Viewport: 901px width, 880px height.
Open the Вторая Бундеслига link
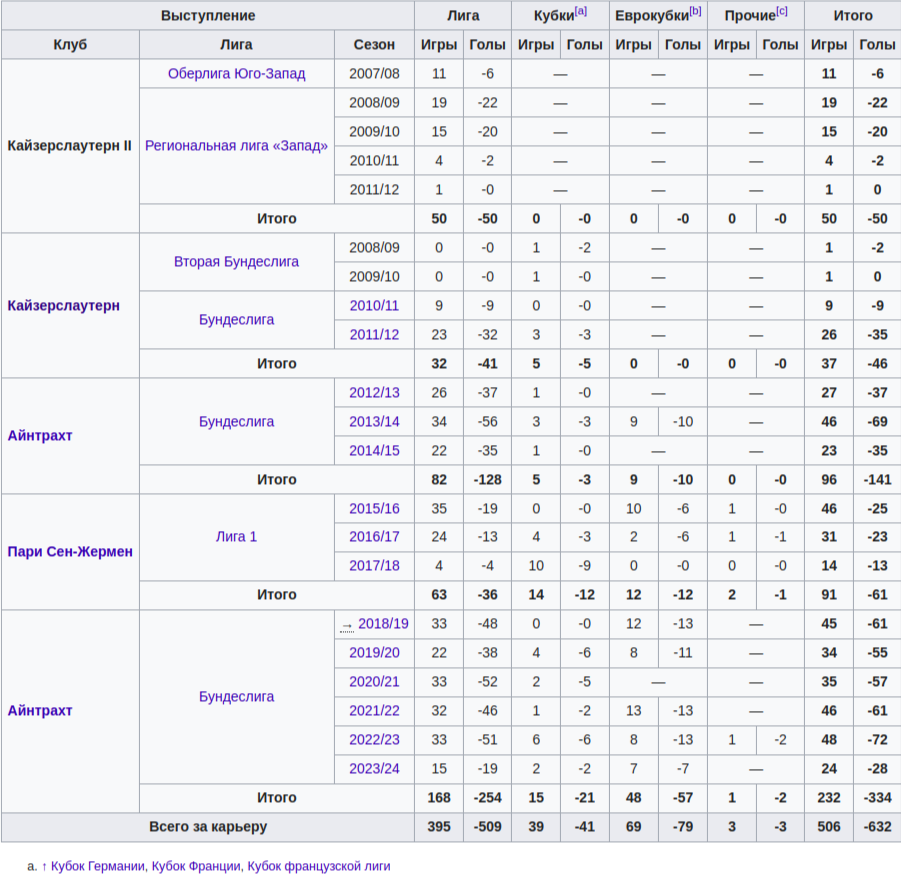[x=236, y=262]
